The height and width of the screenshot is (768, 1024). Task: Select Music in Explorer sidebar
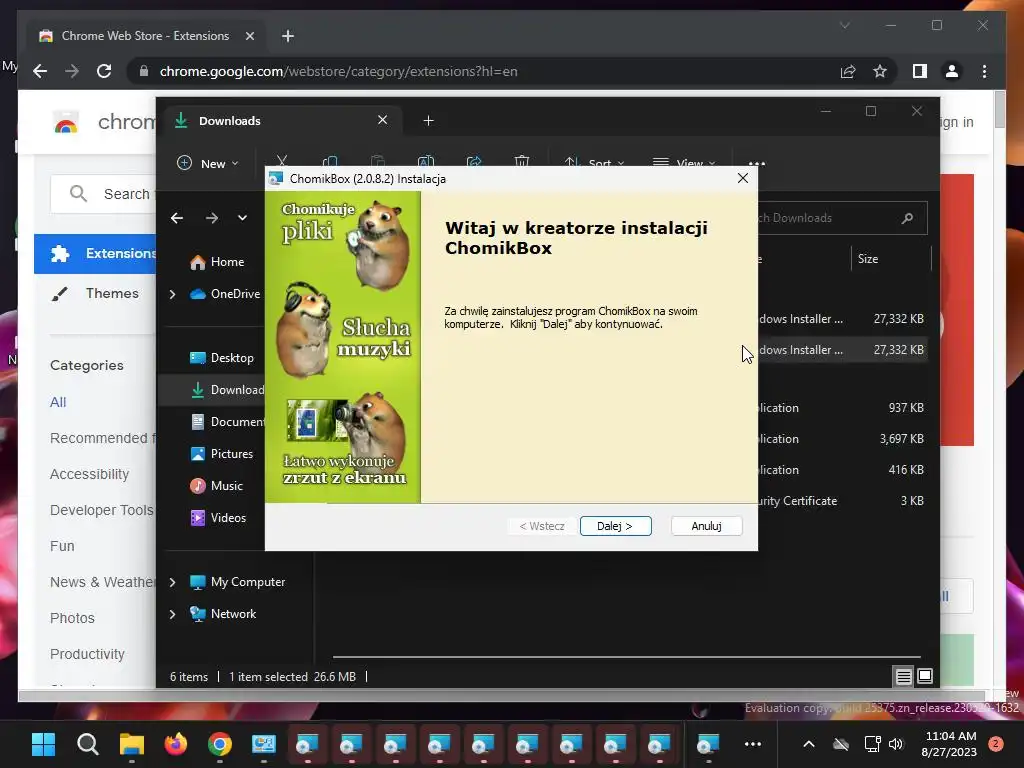[x=217, y=486]
